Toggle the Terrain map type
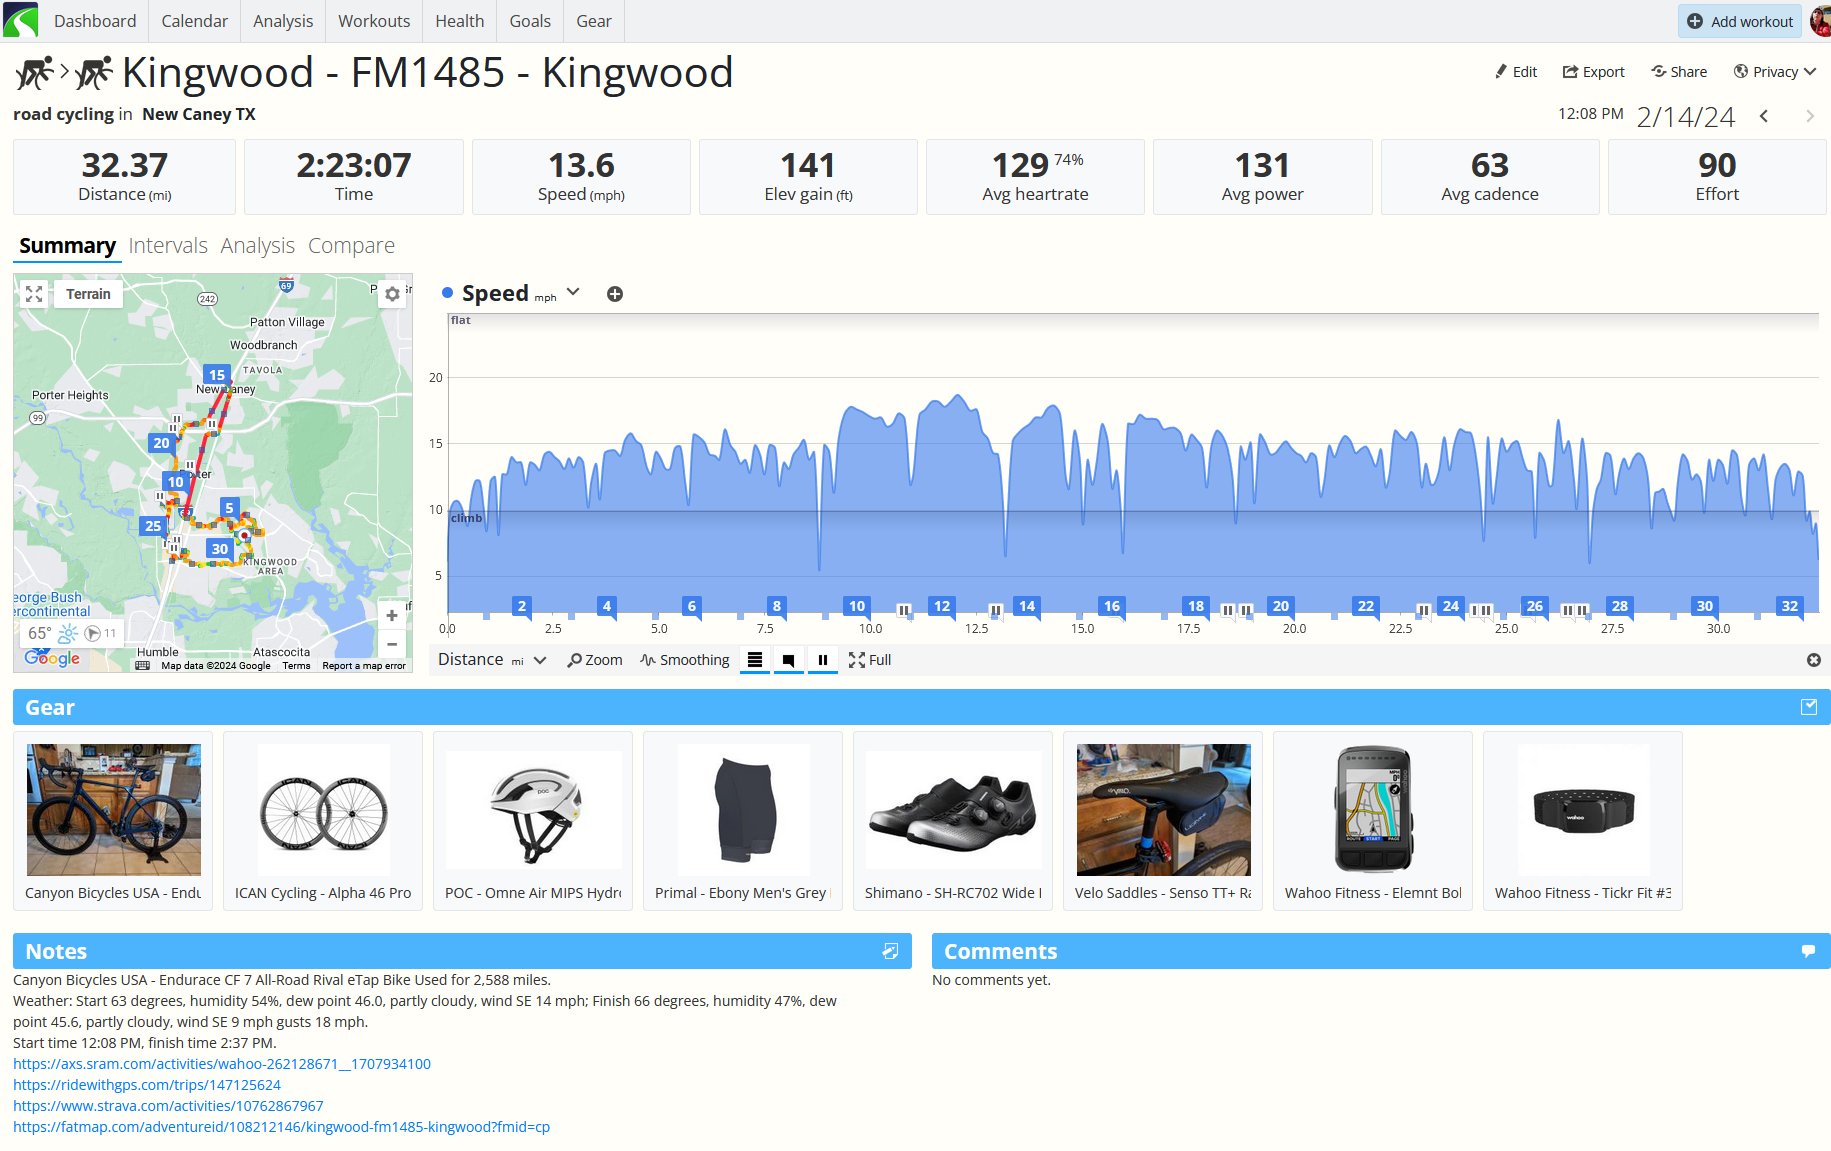Screen dimensions: 1831x1151 [x=88, y=294]
